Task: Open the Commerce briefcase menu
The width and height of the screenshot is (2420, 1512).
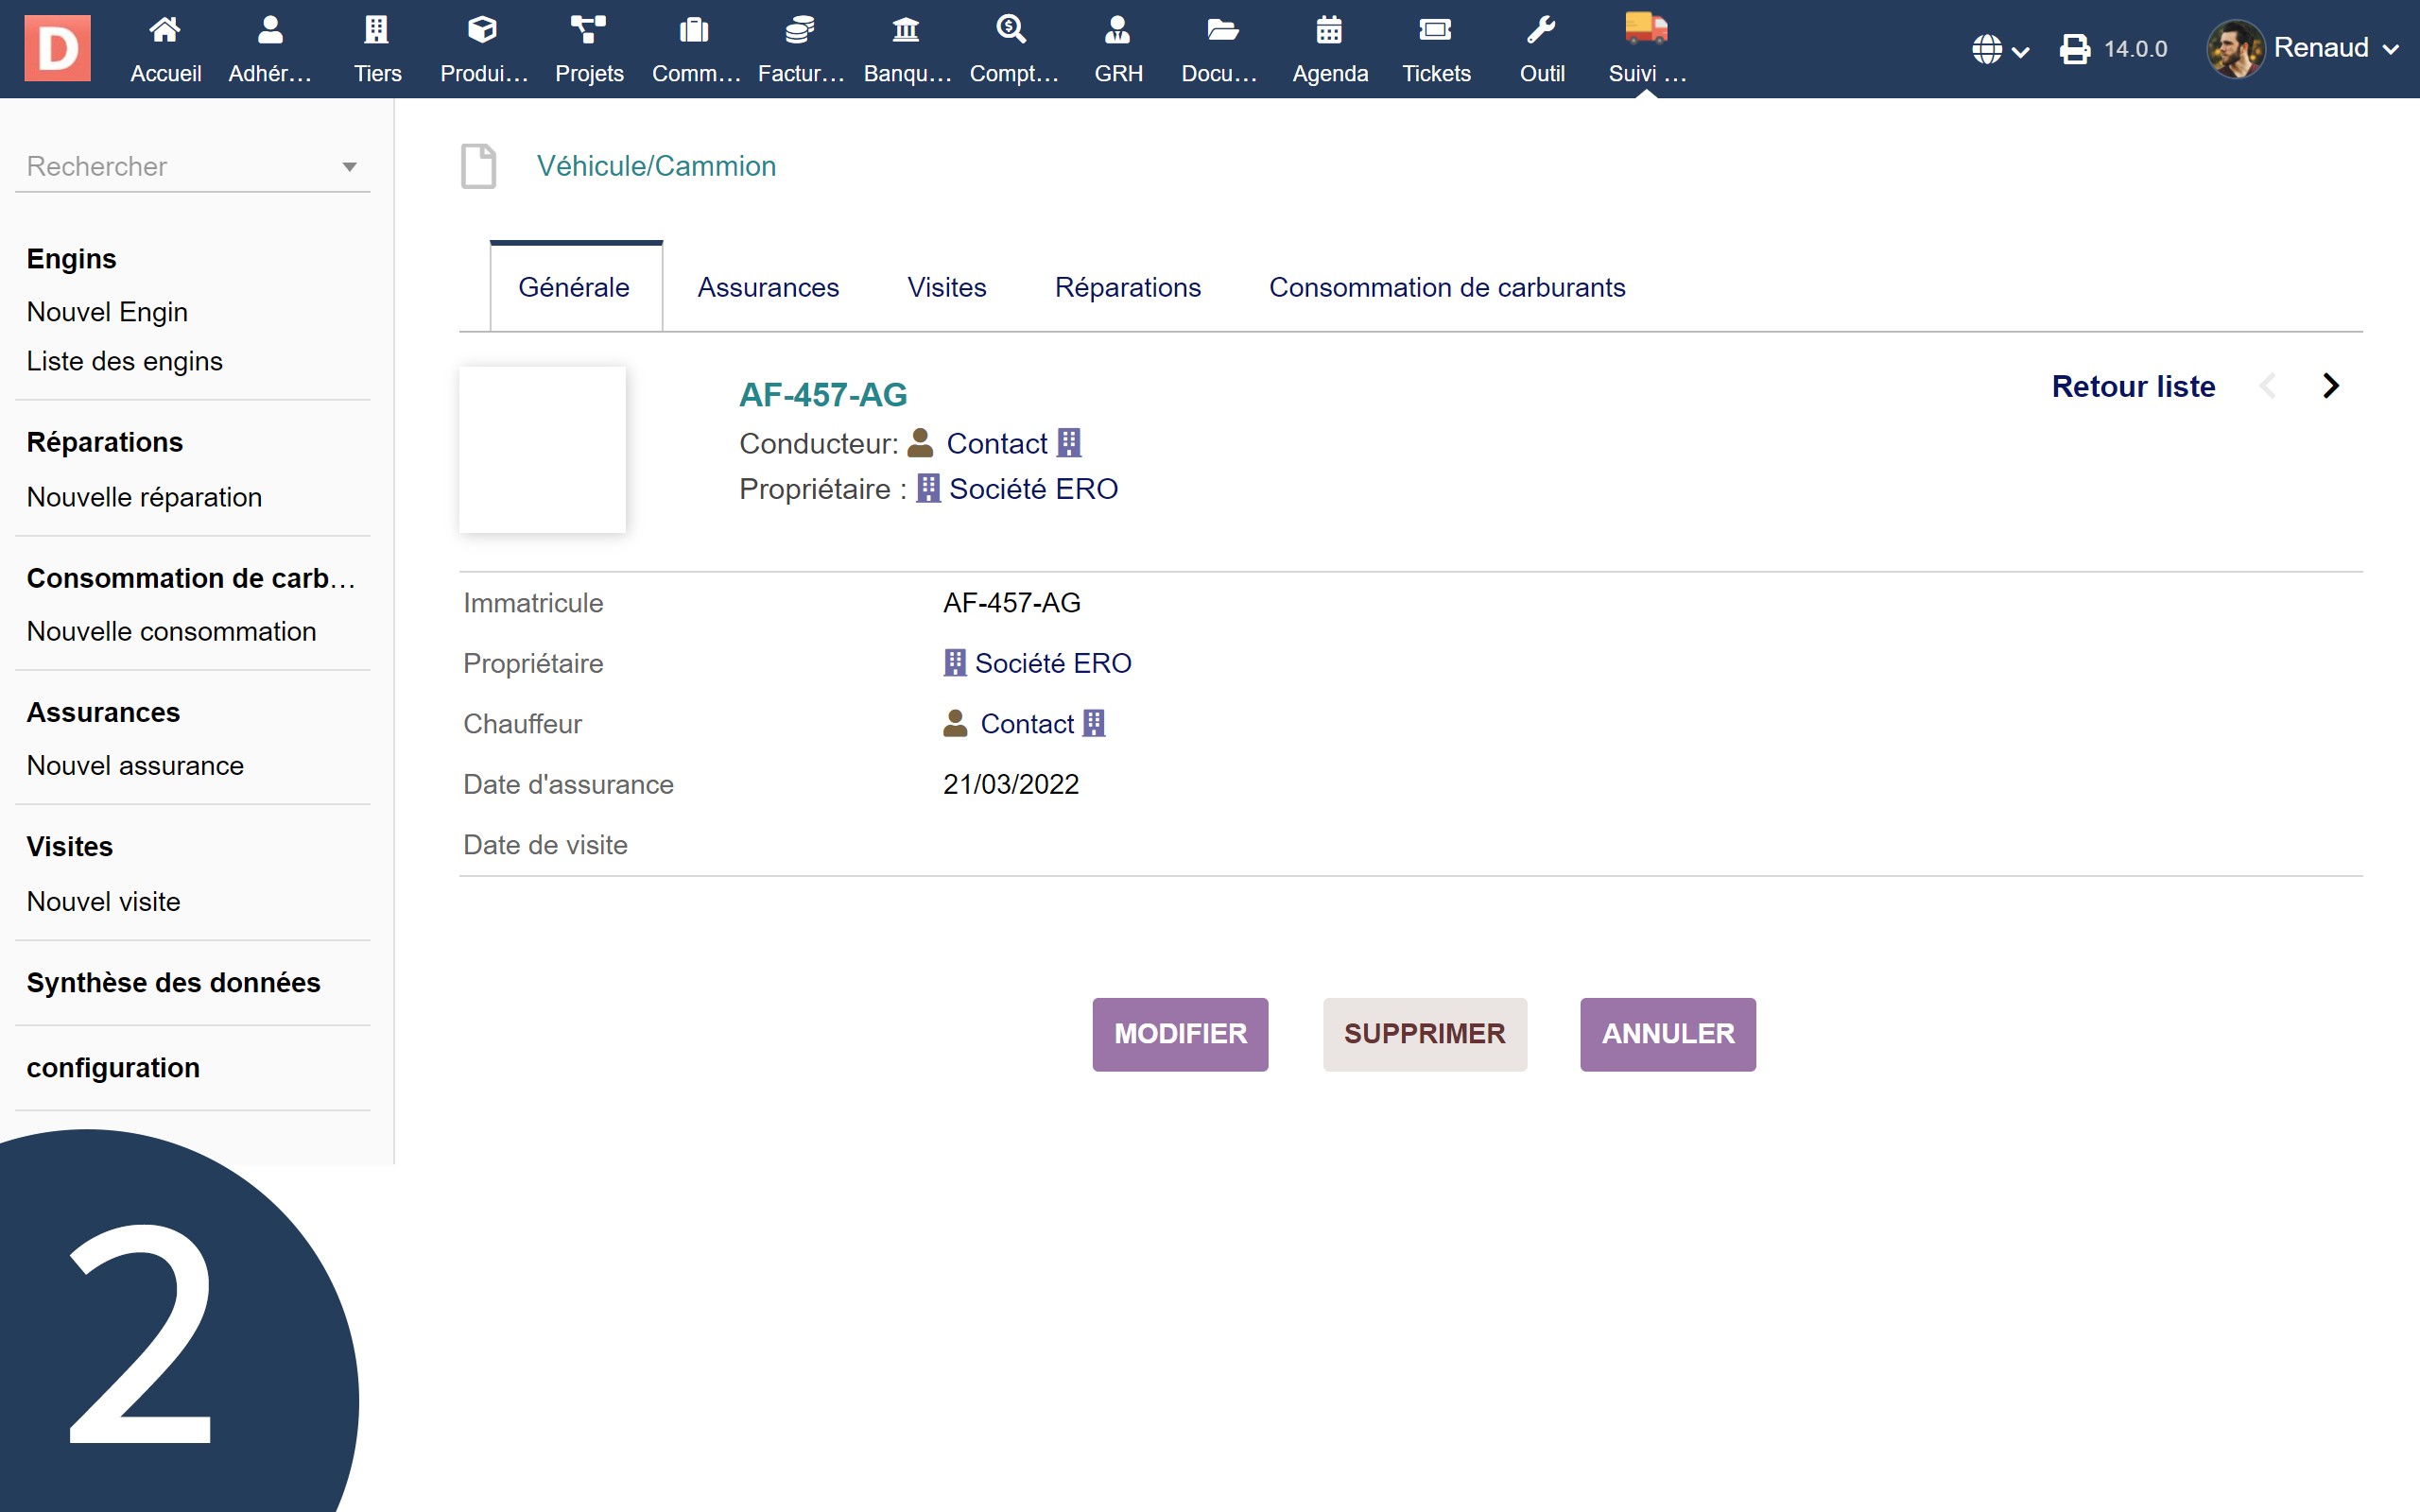Action: pos(695,49)
